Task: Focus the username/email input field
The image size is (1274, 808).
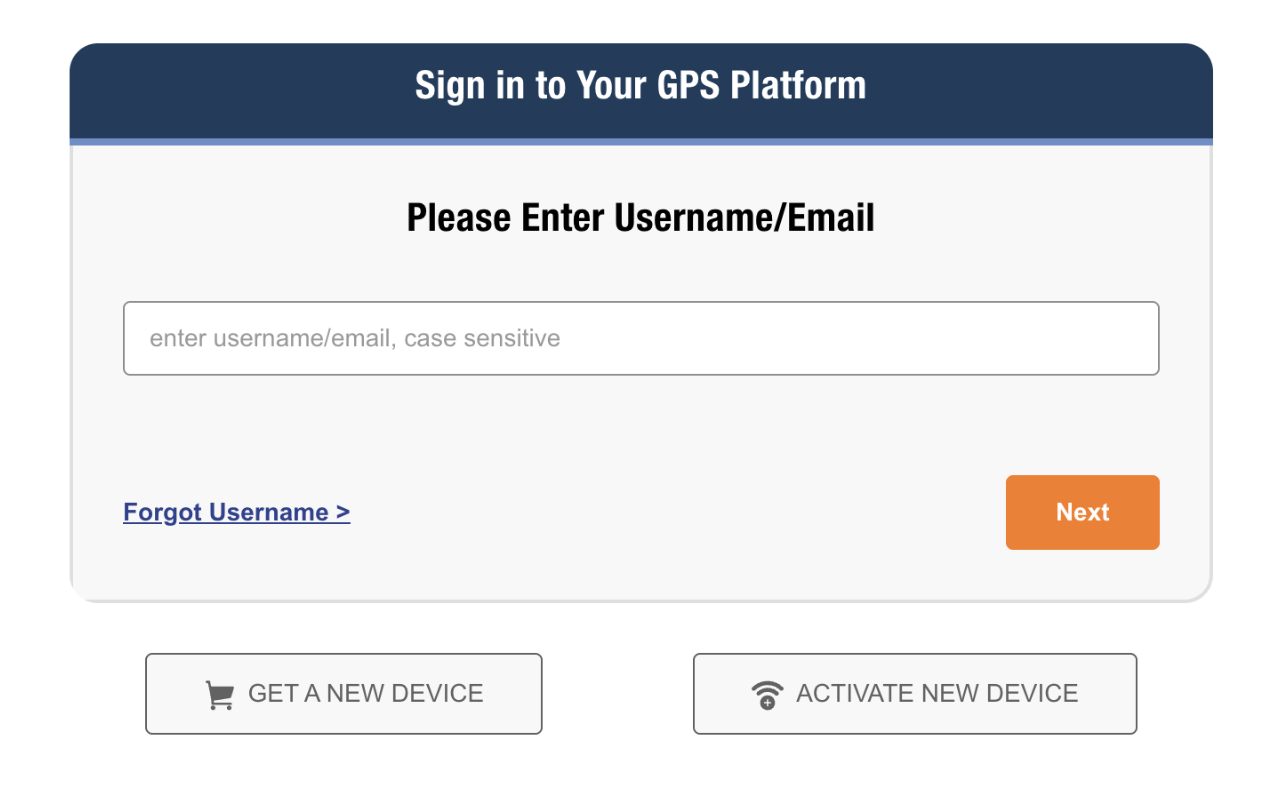Action: 640,339
